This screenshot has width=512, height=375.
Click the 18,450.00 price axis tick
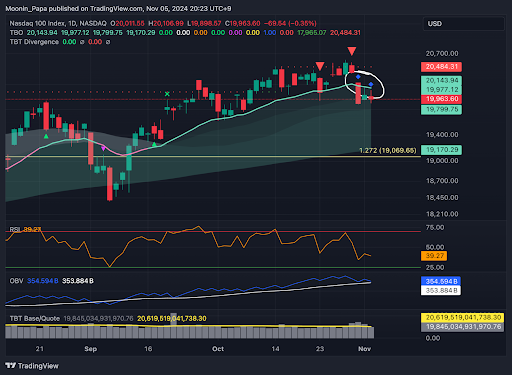[442, 198]
